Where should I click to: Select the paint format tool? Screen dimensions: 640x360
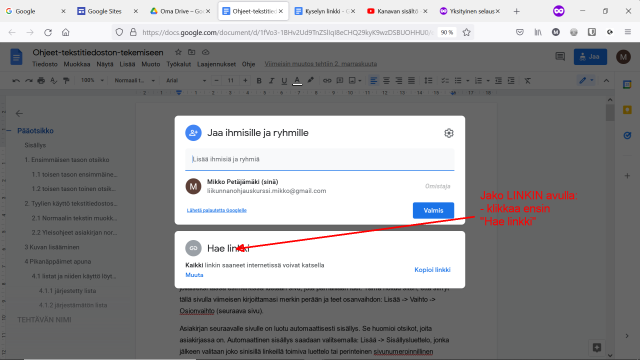coord(66,81)
